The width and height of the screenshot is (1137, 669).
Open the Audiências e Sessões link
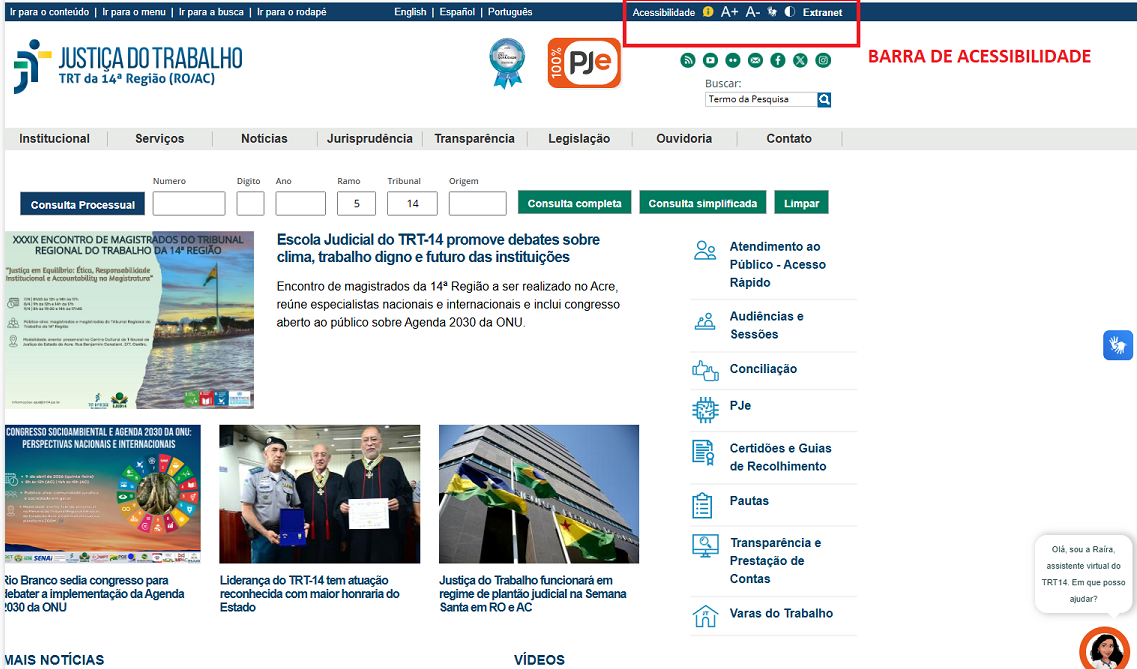tap(766, 325)
